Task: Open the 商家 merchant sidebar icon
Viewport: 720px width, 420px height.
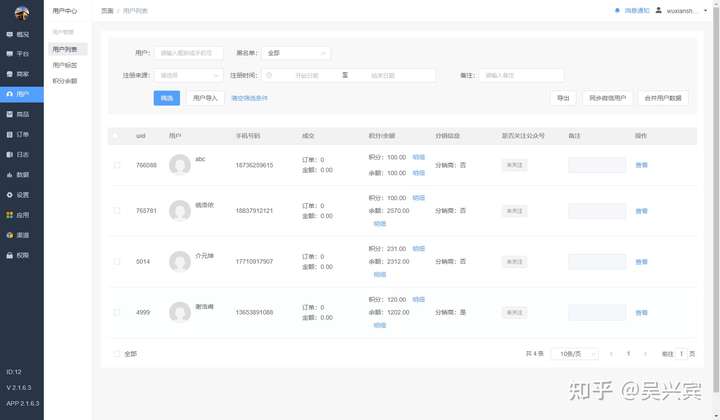Action: coord(10,74)
